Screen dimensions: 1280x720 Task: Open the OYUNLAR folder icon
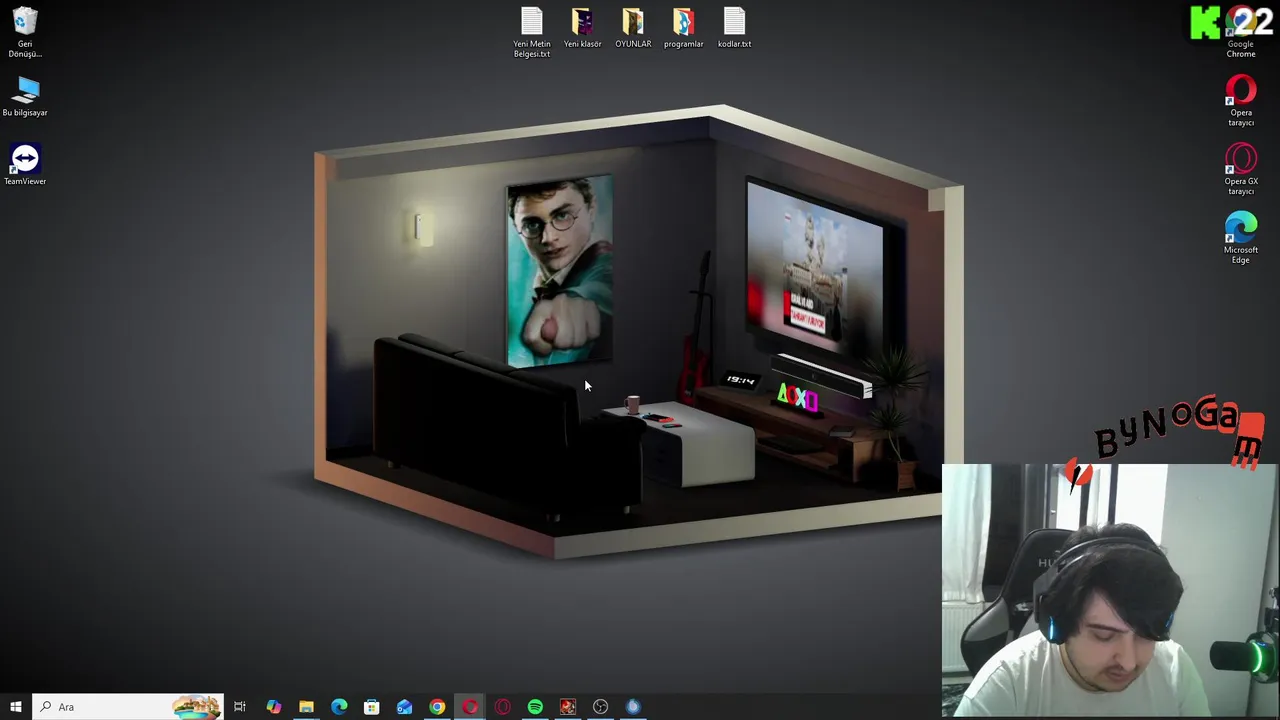tap(633, 28)
